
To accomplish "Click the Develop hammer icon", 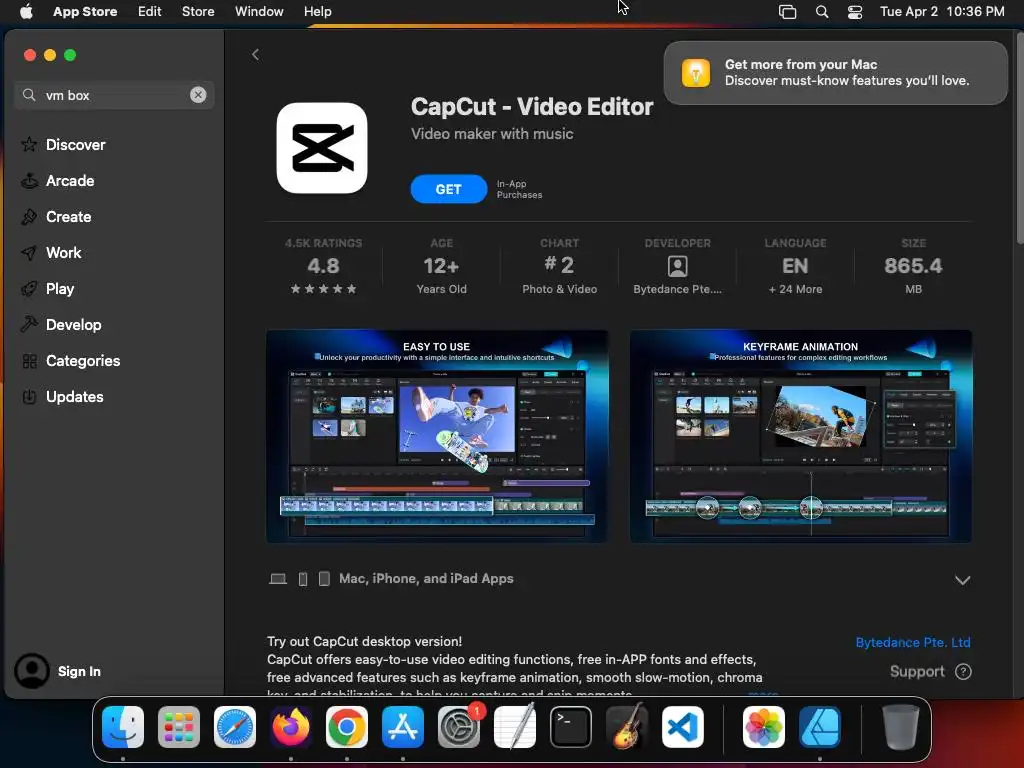I will (29, 325).
